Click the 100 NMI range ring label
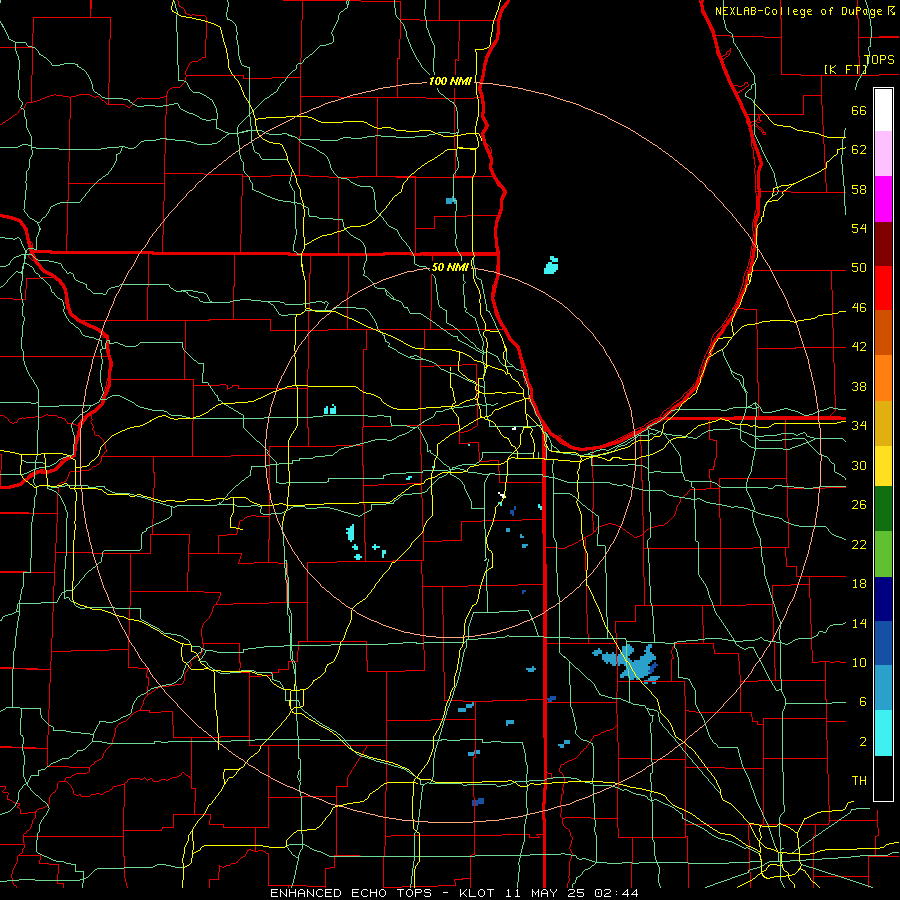 pyautogui.click(x=450, y=82)
